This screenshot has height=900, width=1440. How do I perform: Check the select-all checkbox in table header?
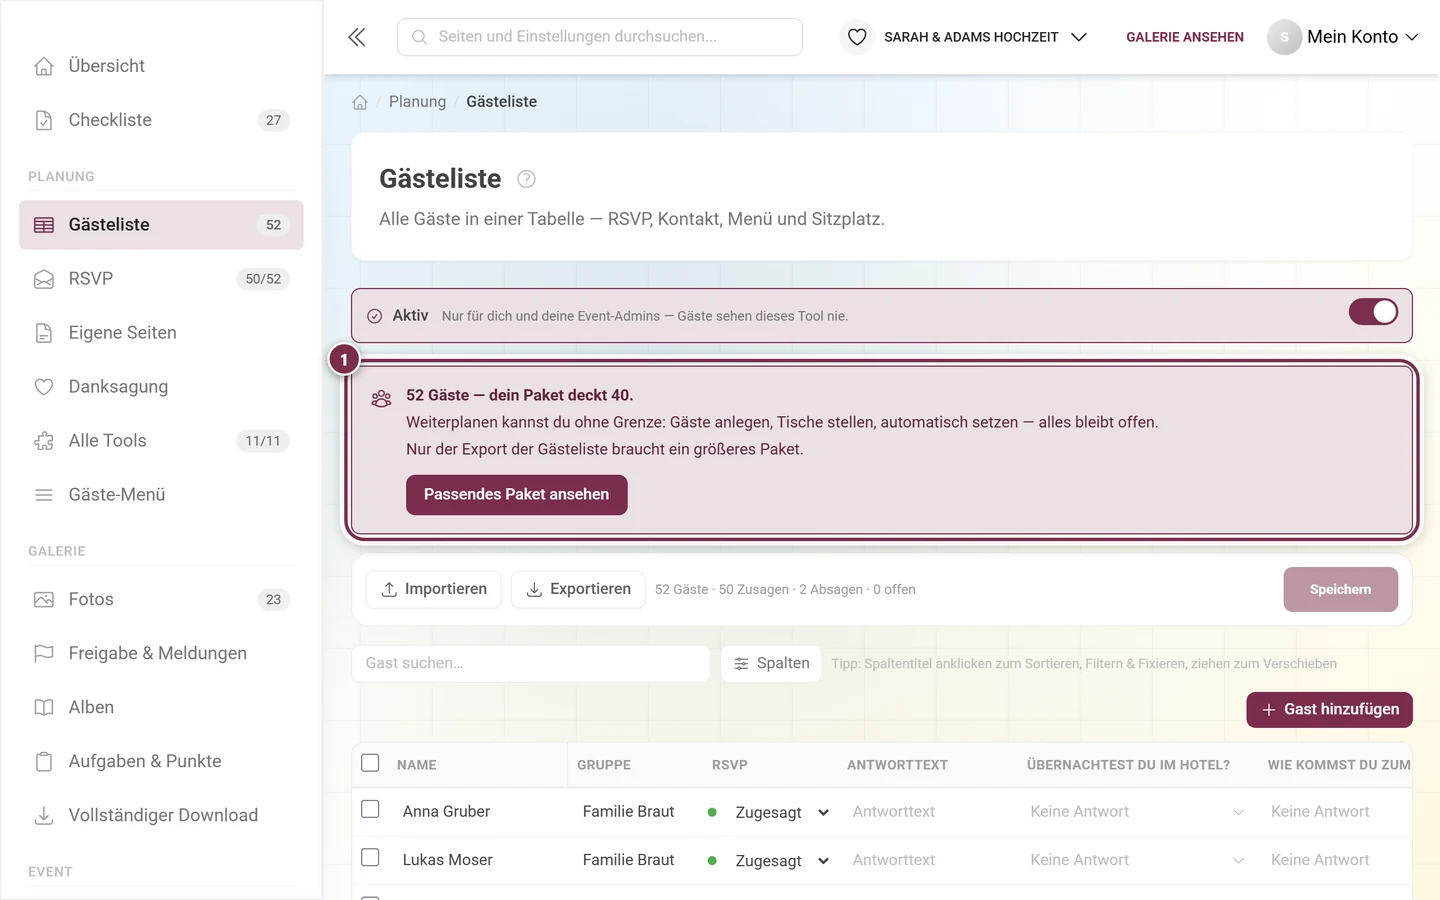point(370,763)
